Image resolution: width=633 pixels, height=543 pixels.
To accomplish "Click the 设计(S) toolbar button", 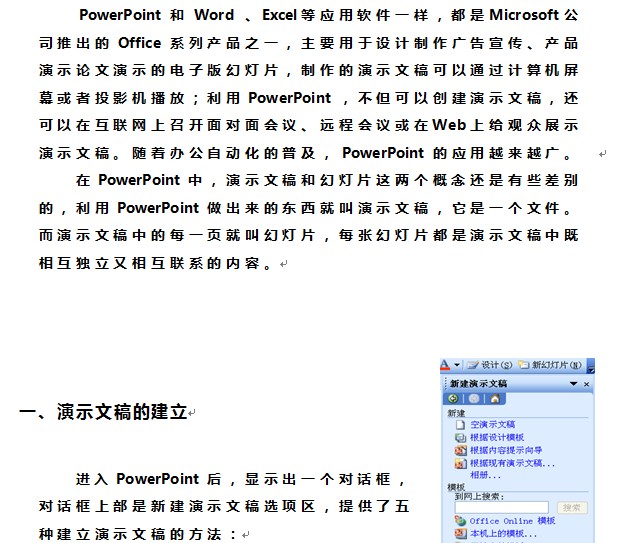I will (x=490, y=365).
